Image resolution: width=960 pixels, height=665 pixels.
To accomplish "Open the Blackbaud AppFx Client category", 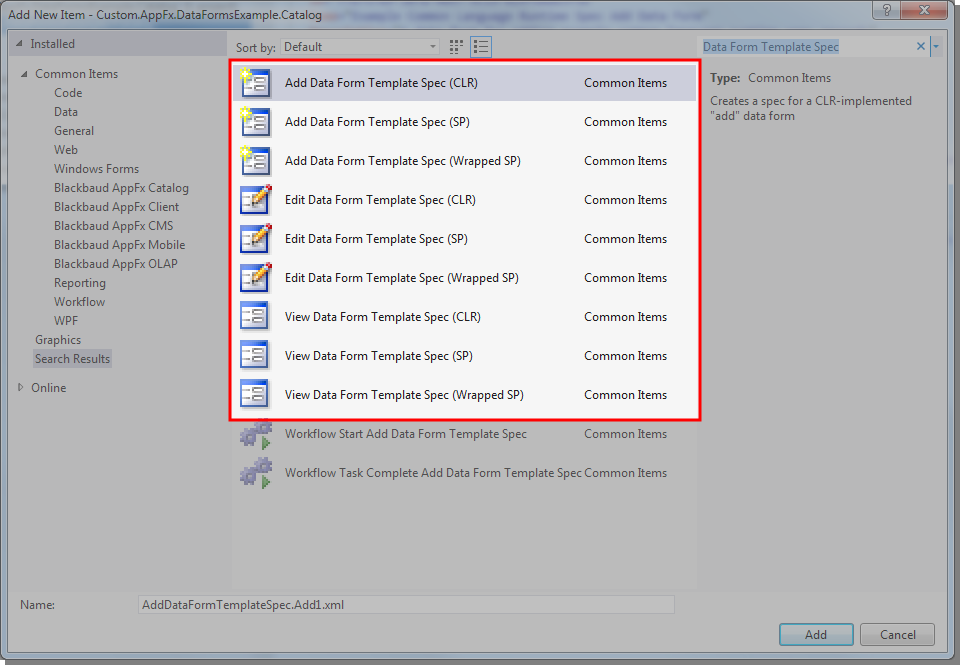I will [x=116, y=207].
